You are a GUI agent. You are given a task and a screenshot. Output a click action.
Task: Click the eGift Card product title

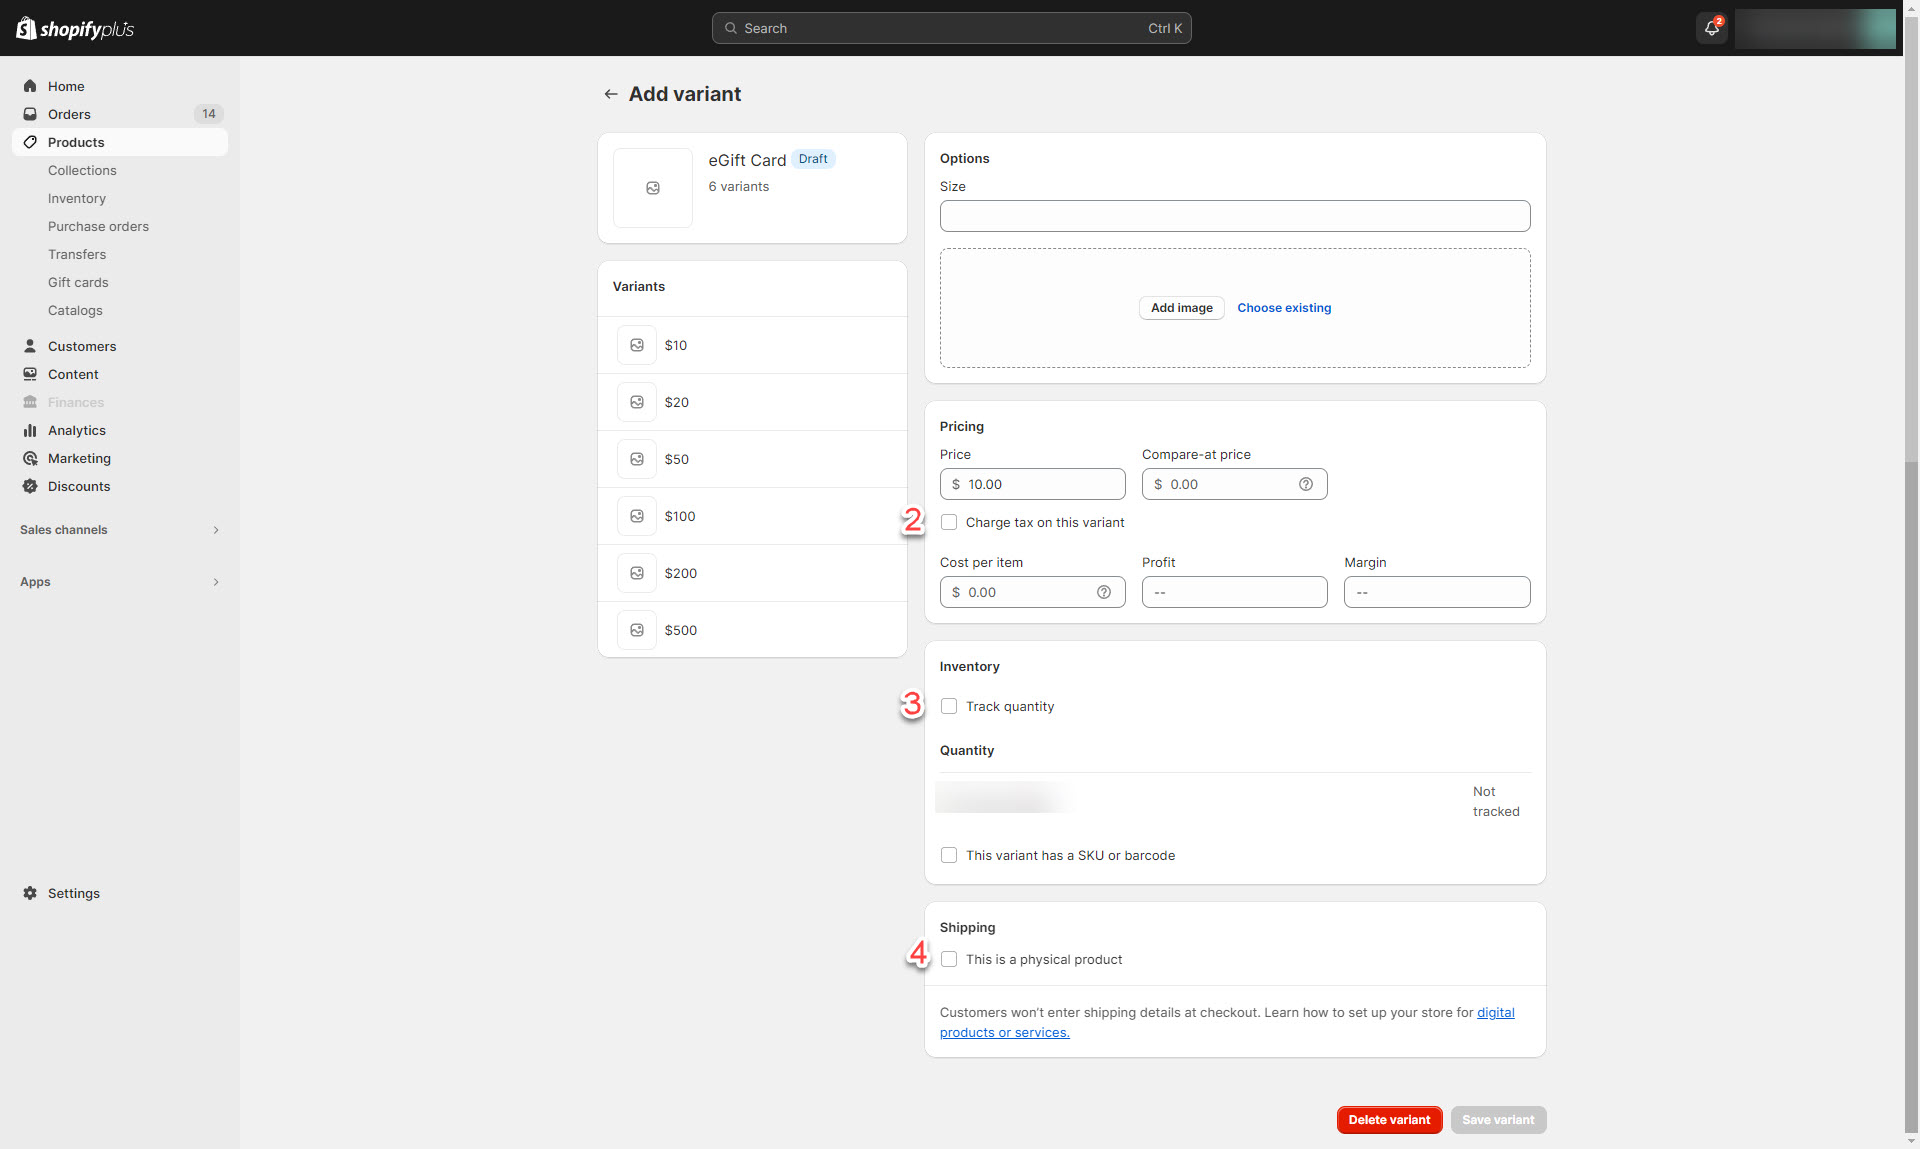tap(747, 160)
